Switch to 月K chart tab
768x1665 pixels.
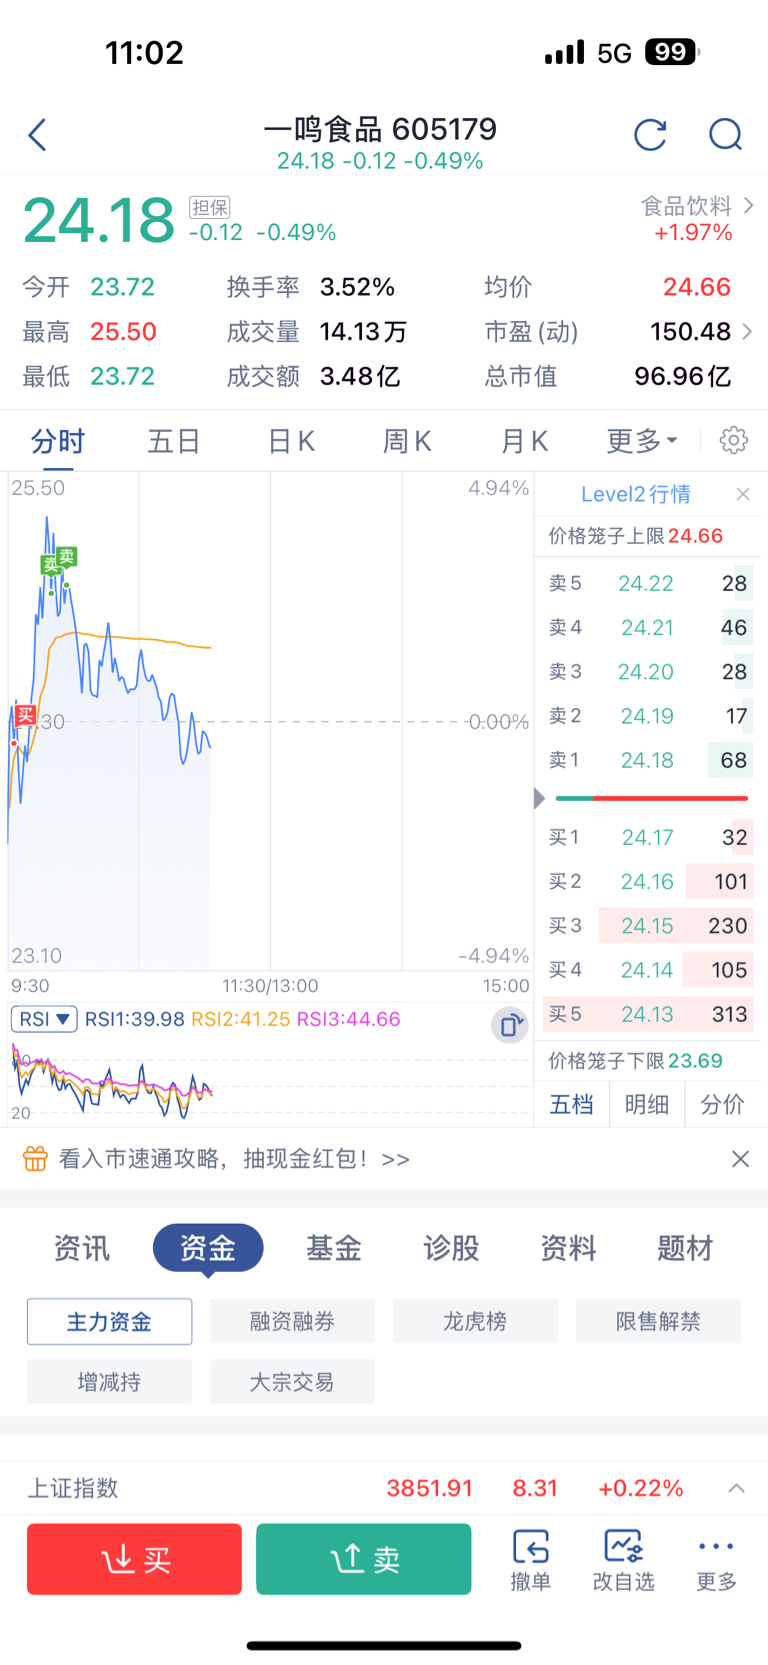point(525,441)
